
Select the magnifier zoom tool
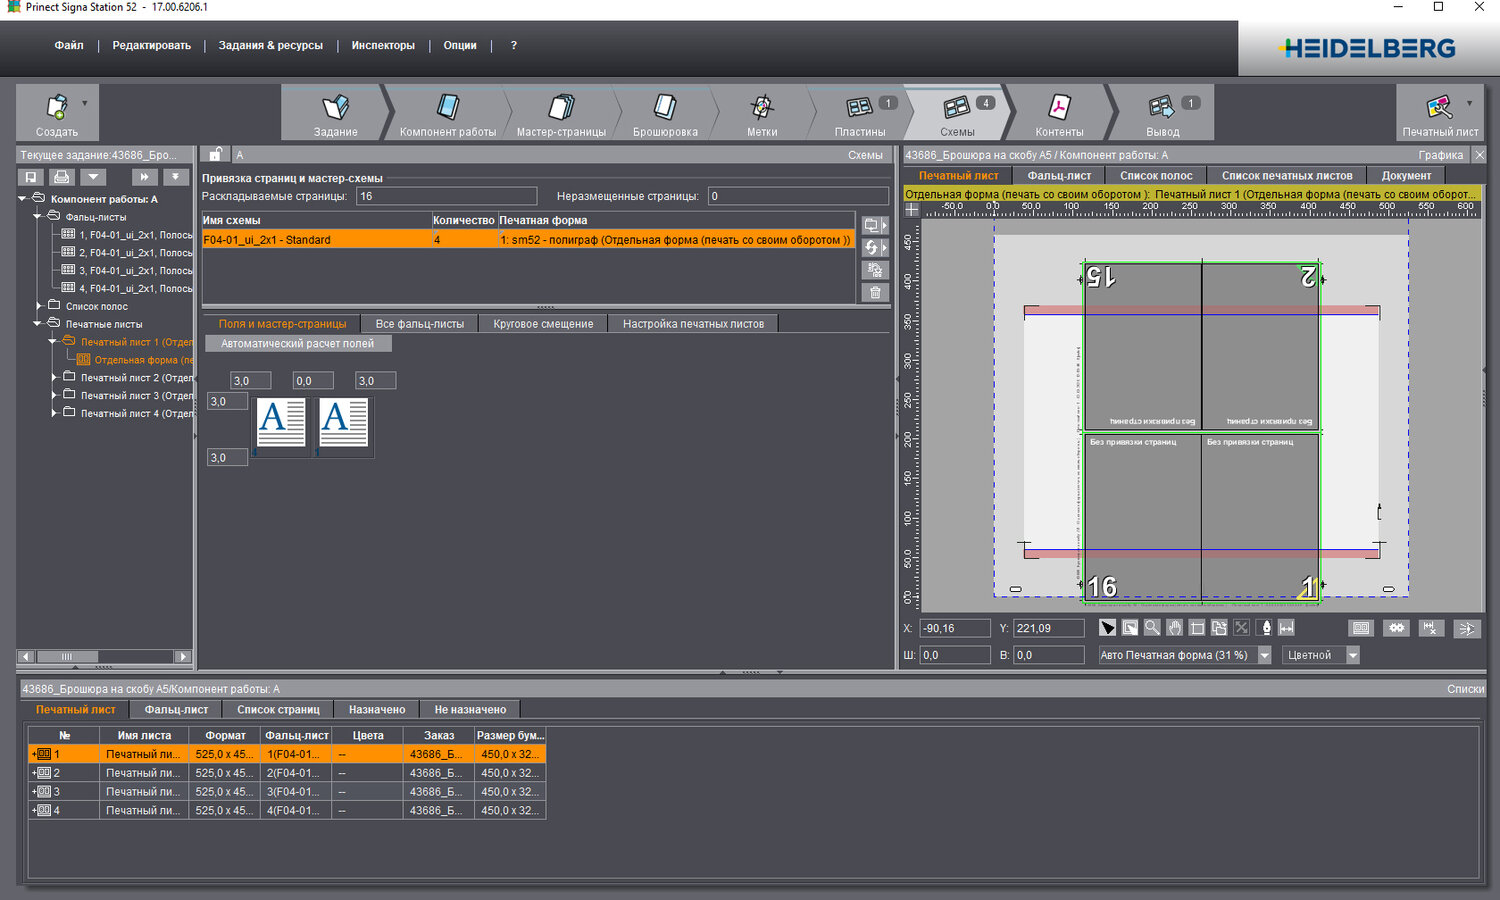click(x=1152, y=628)
